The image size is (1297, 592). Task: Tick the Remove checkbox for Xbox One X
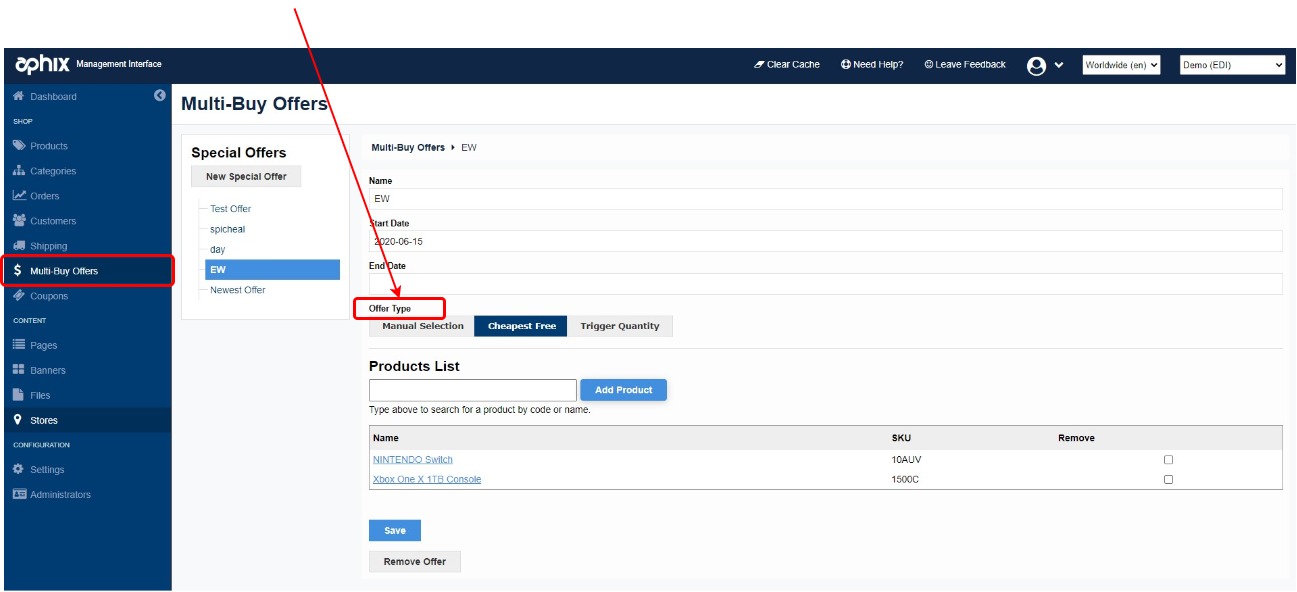coord(1168,480)
